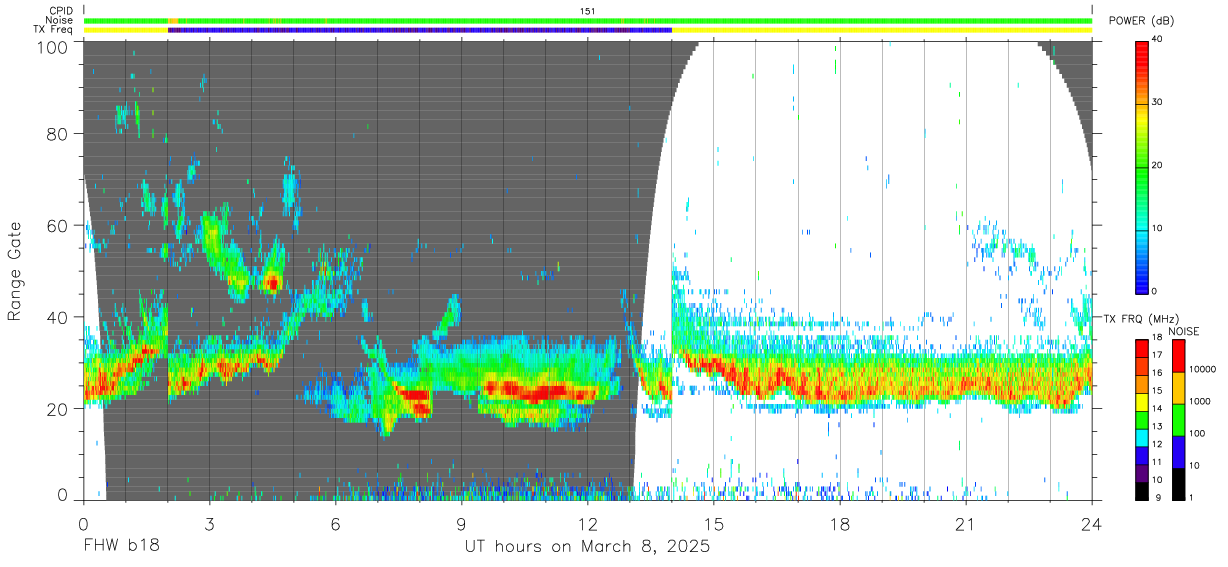Click the 40 tick on the POWER scale
This screenshot has width=1228, height=567.
coord(1159,40)
